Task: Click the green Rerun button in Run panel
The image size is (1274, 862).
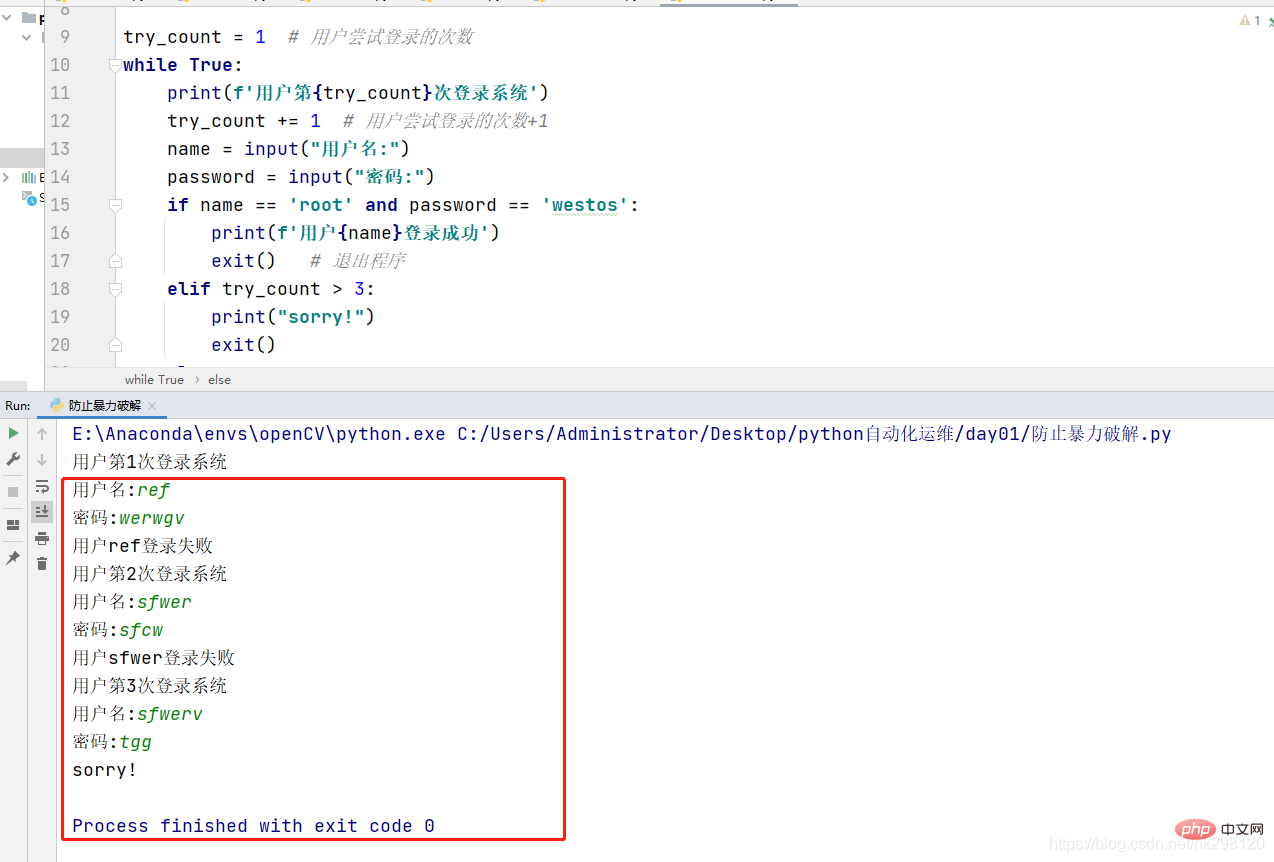Action: pos(13,433)
